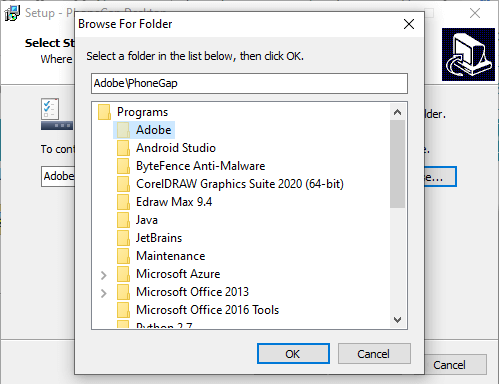The width and height of the screenshot is (499, 384).
Task: Confirm folder selection with OK
Action: 293,353
